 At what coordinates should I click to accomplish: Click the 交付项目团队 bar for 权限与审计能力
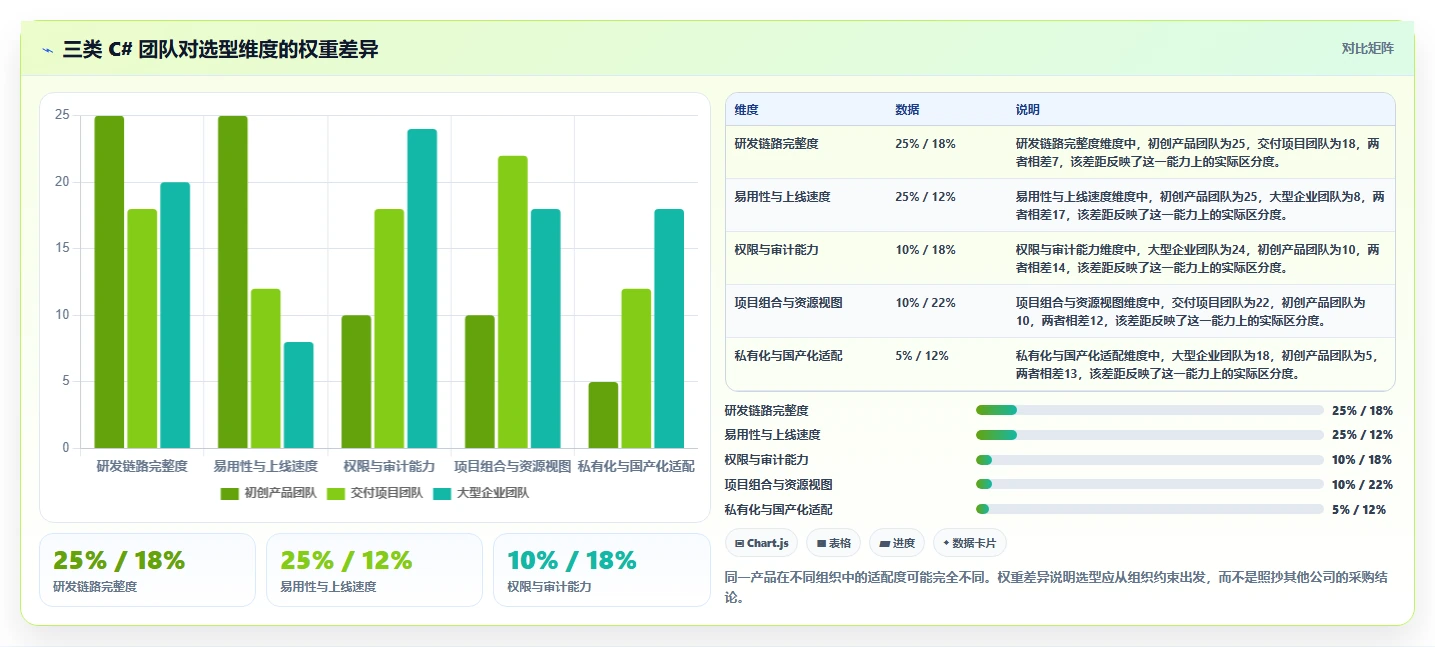(389, 329)
